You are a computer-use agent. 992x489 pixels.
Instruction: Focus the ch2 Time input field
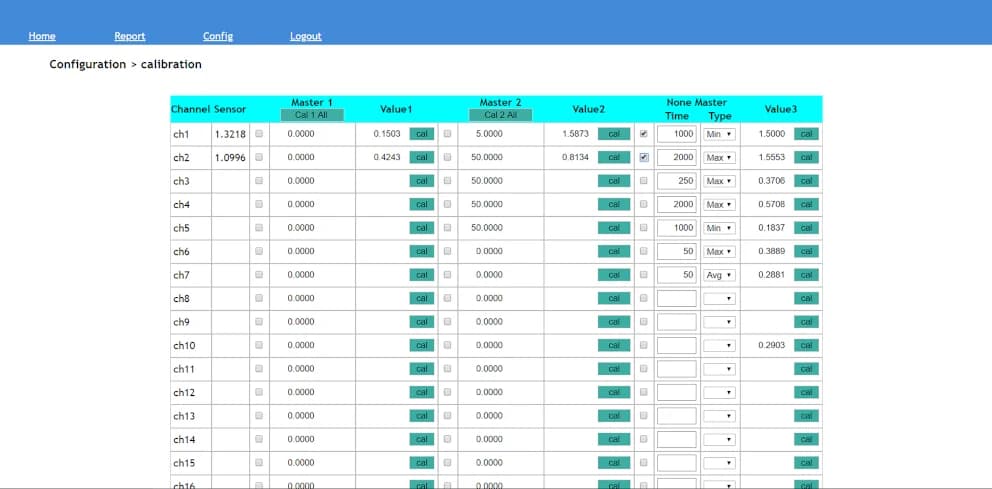tap(676, 158)
